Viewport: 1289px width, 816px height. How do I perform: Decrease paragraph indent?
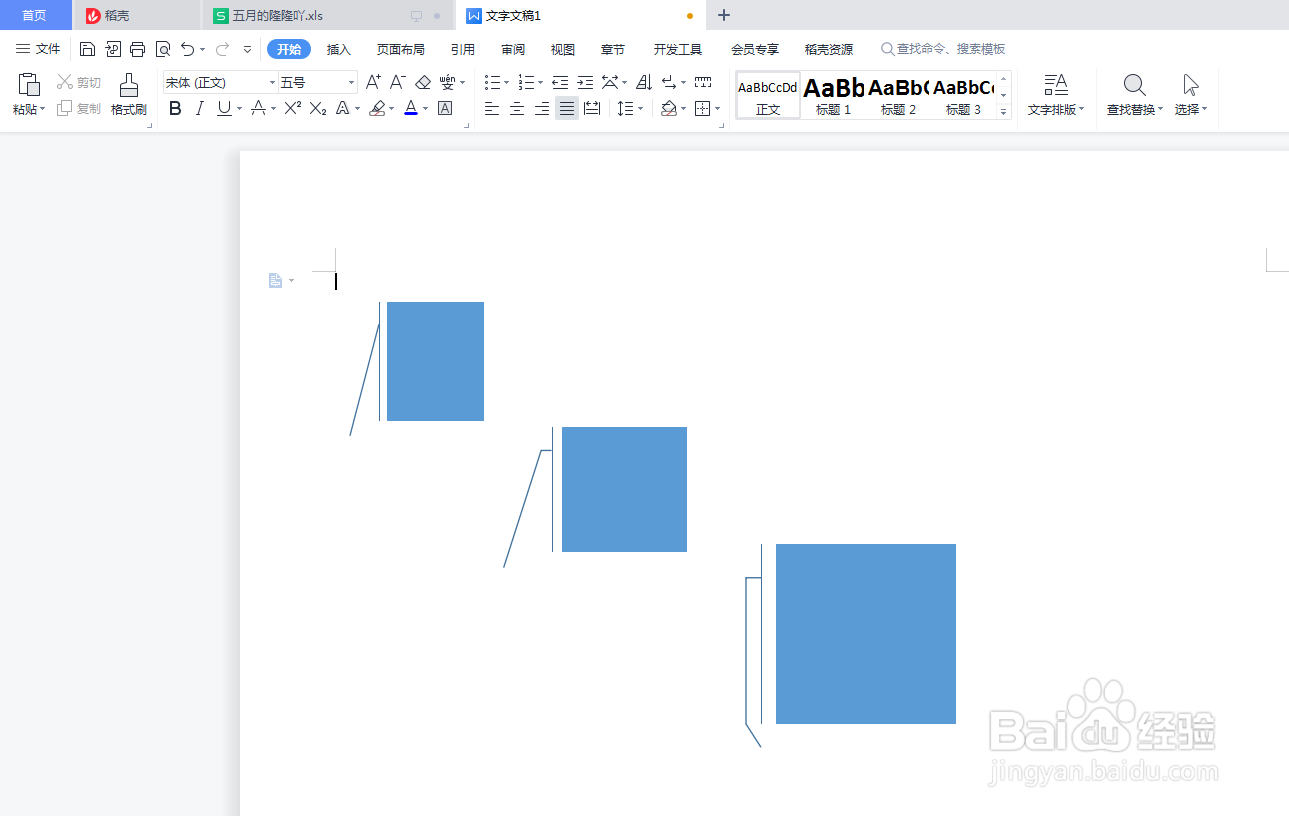(x=560, y=82)
